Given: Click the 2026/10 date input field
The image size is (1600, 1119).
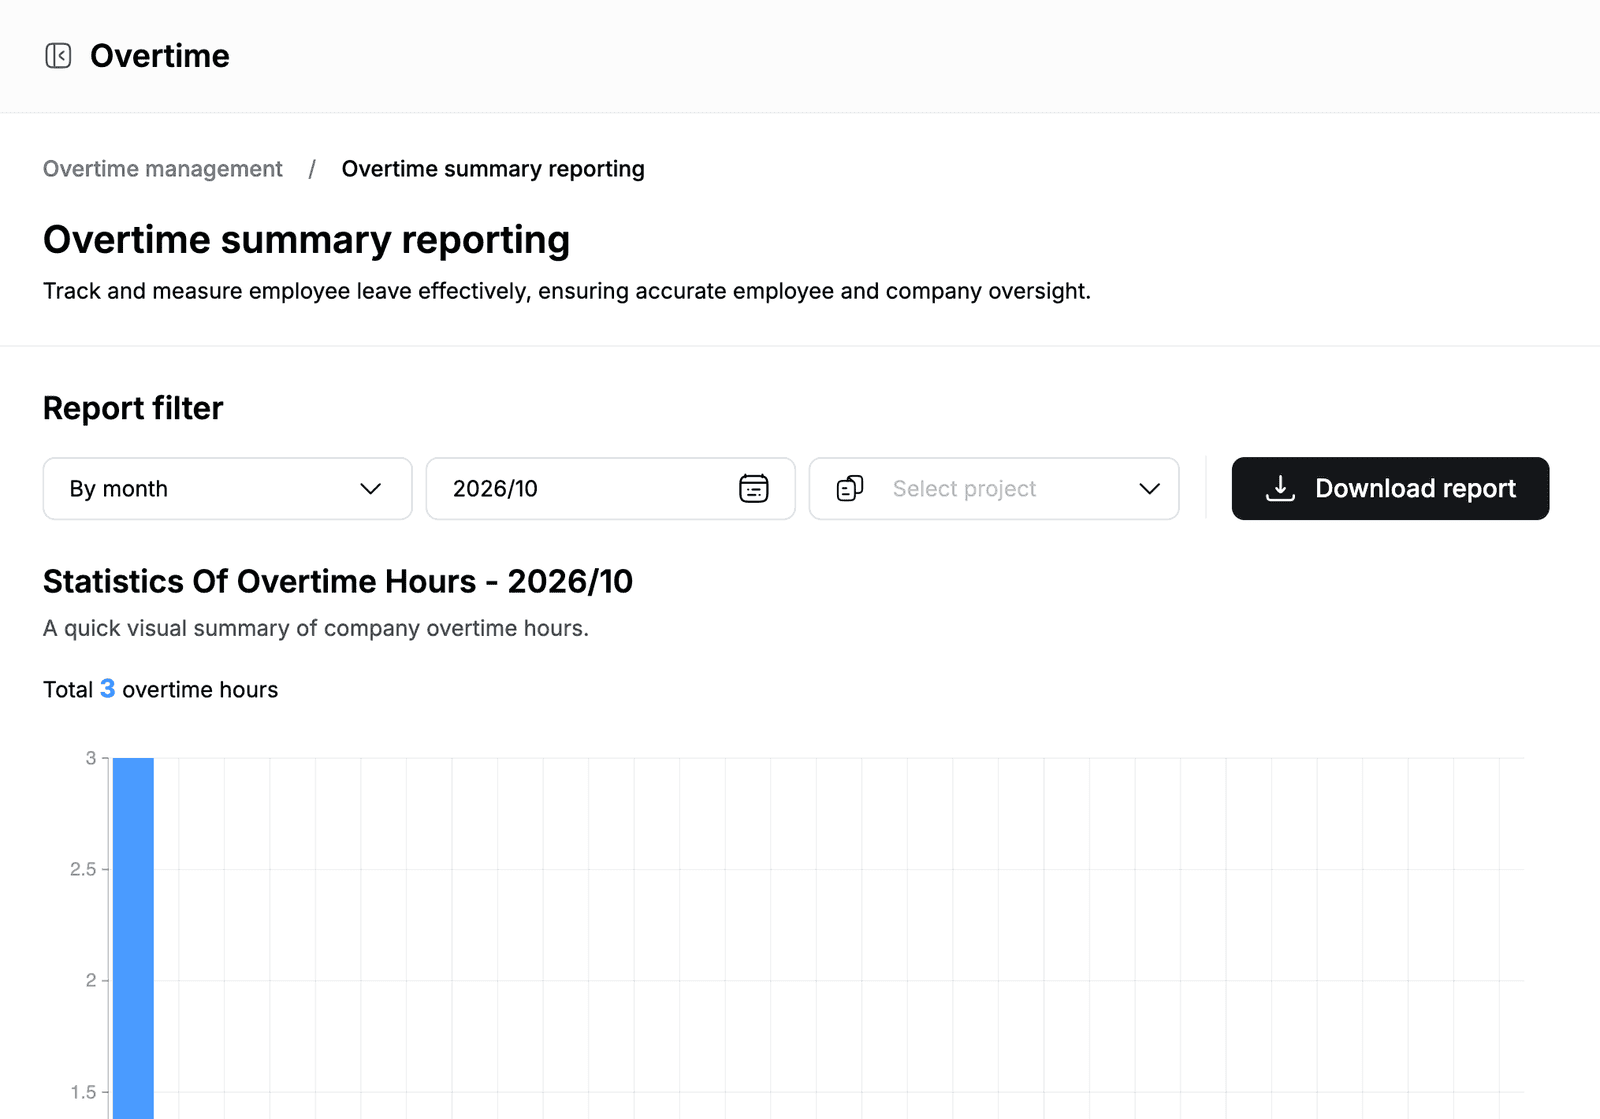Looking at the screenshot, I should pos(610,489).
